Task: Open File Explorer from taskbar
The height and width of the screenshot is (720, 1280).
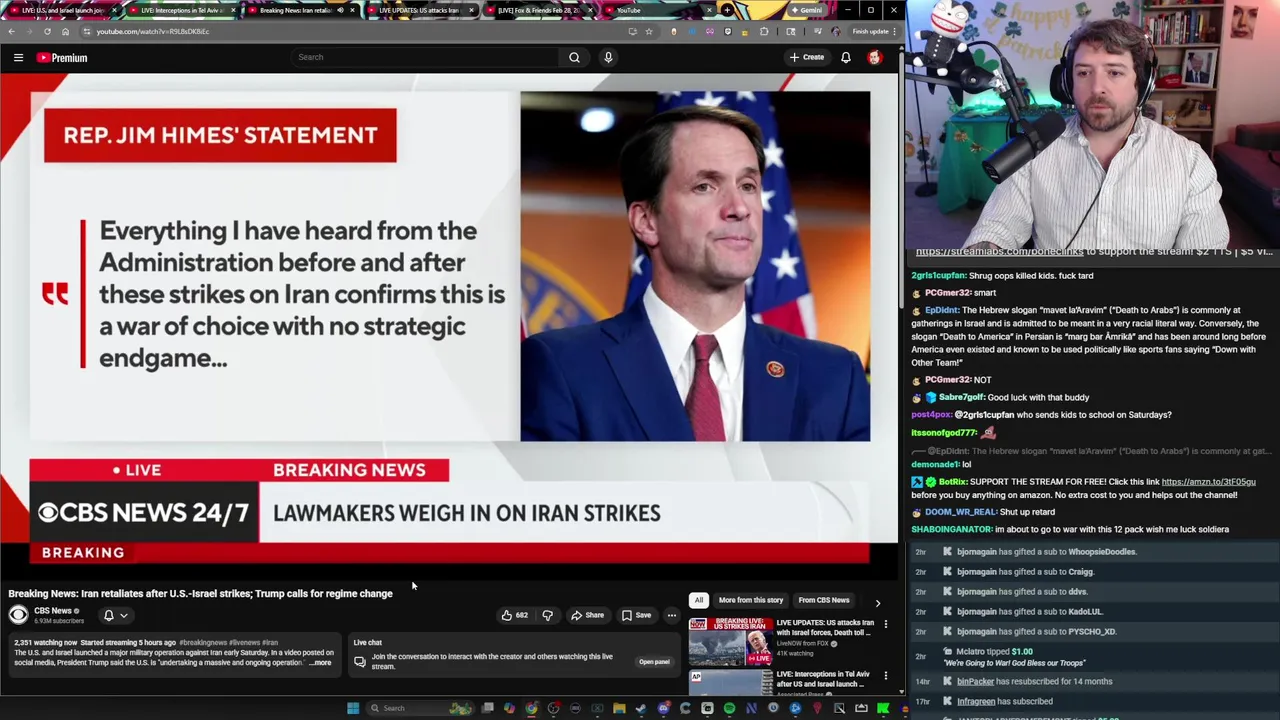Action: pyautogui.click(x=619, y=708)
